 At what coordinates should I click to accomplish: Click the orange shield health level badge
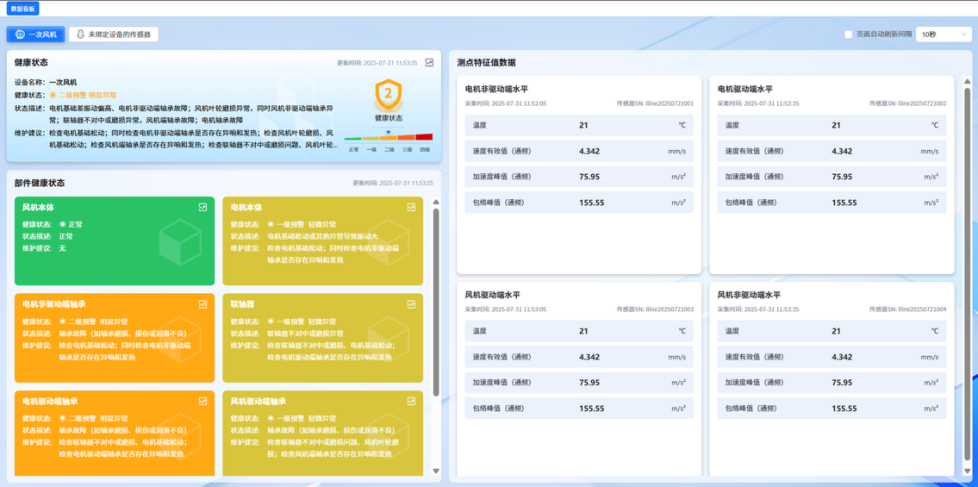(x=388, y=95)
